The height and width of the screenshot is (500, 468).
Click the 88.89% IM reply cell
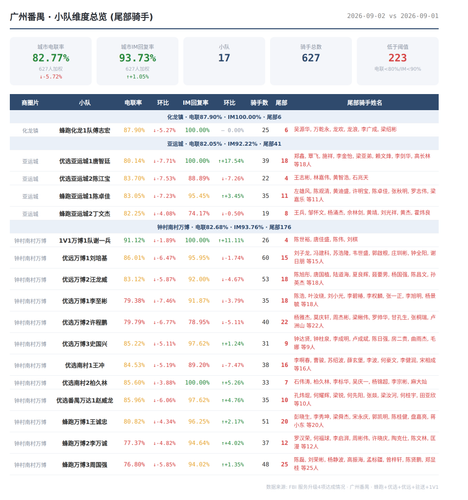199,178
